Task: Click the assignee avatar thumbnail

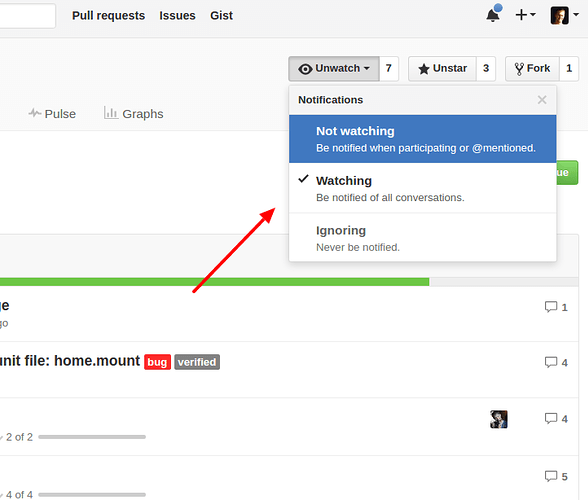Action: click(499, 419)
